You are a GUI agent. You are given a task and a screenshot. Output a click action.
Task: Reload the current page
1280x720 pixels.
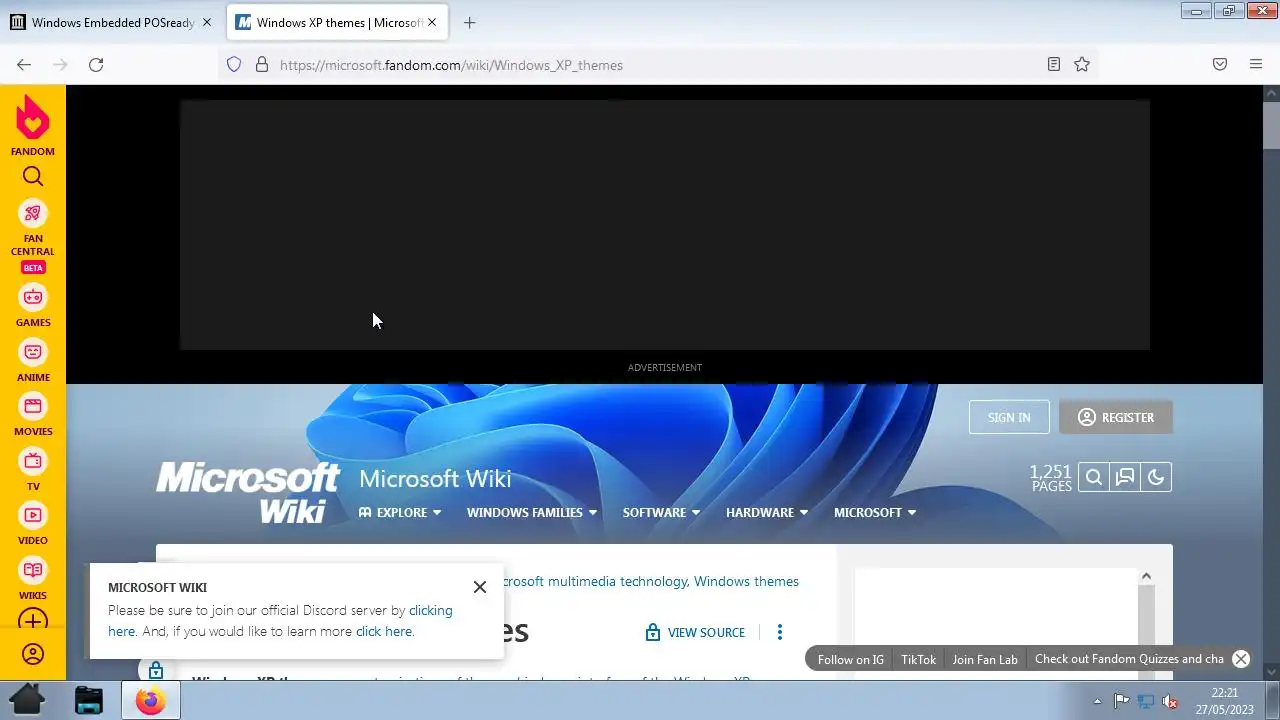click(96, 64)
